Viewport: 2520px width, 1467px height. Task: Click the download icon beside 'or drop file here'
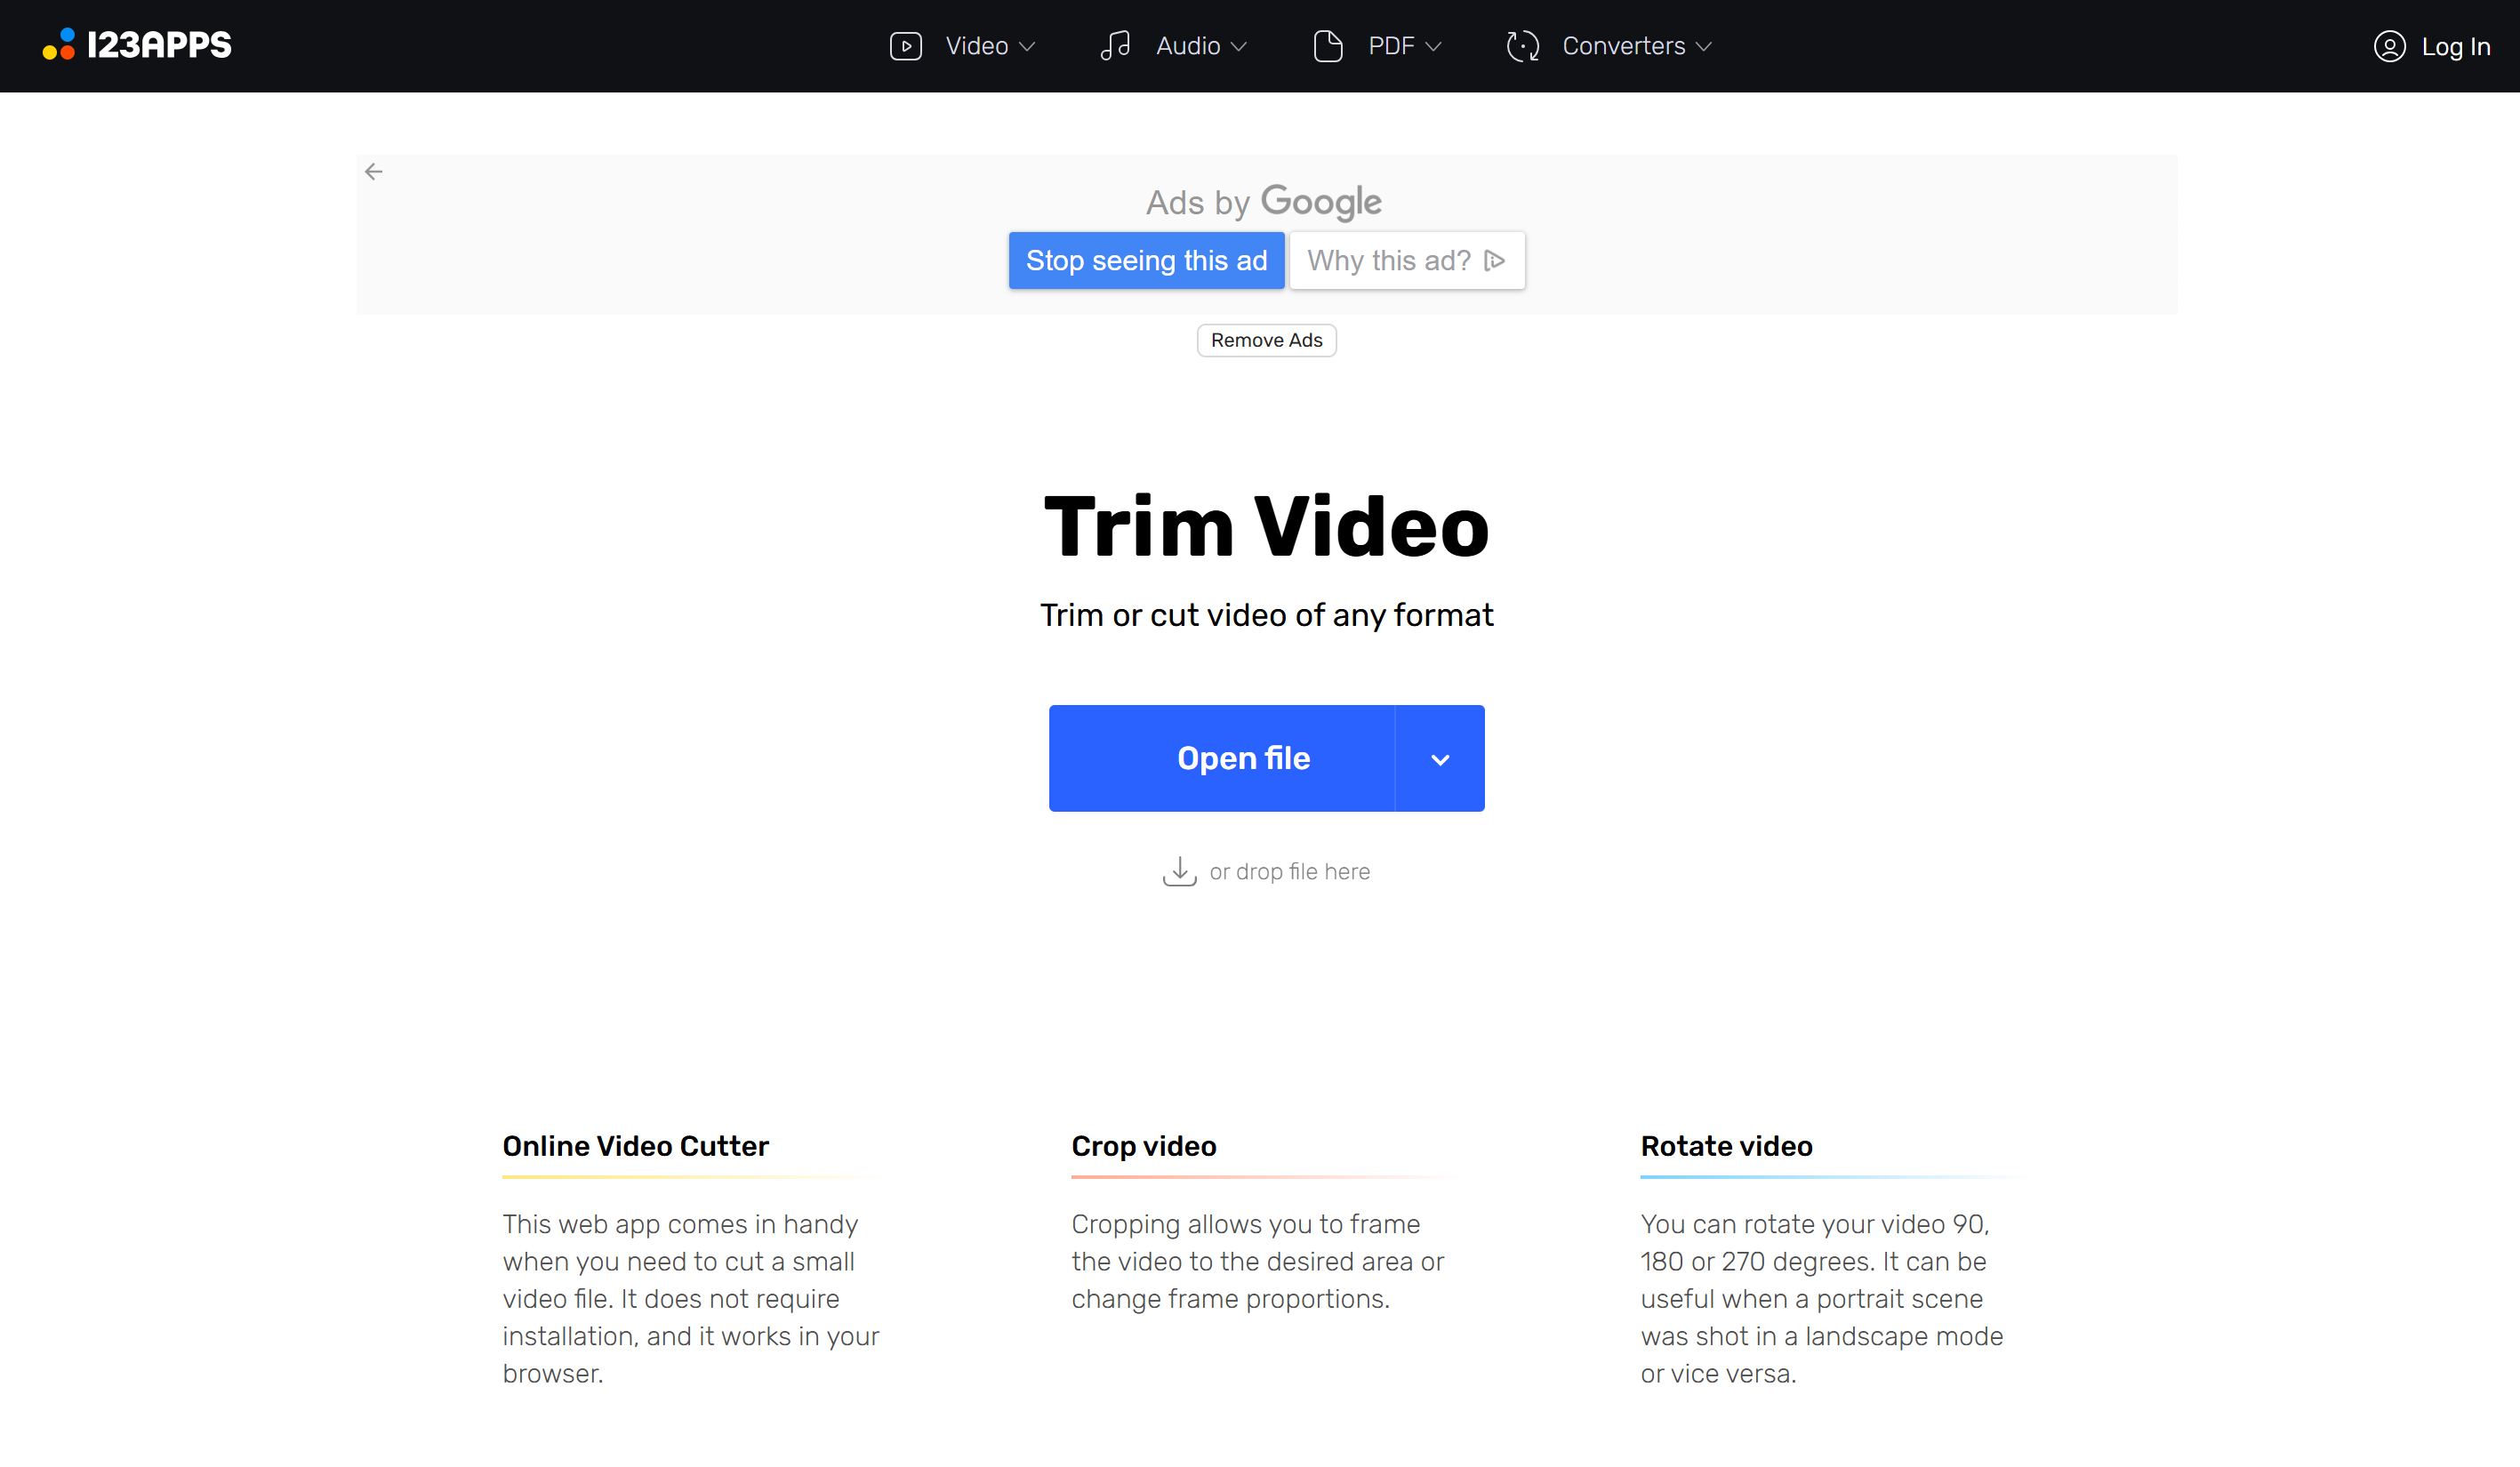click(x=1180, y=871)
